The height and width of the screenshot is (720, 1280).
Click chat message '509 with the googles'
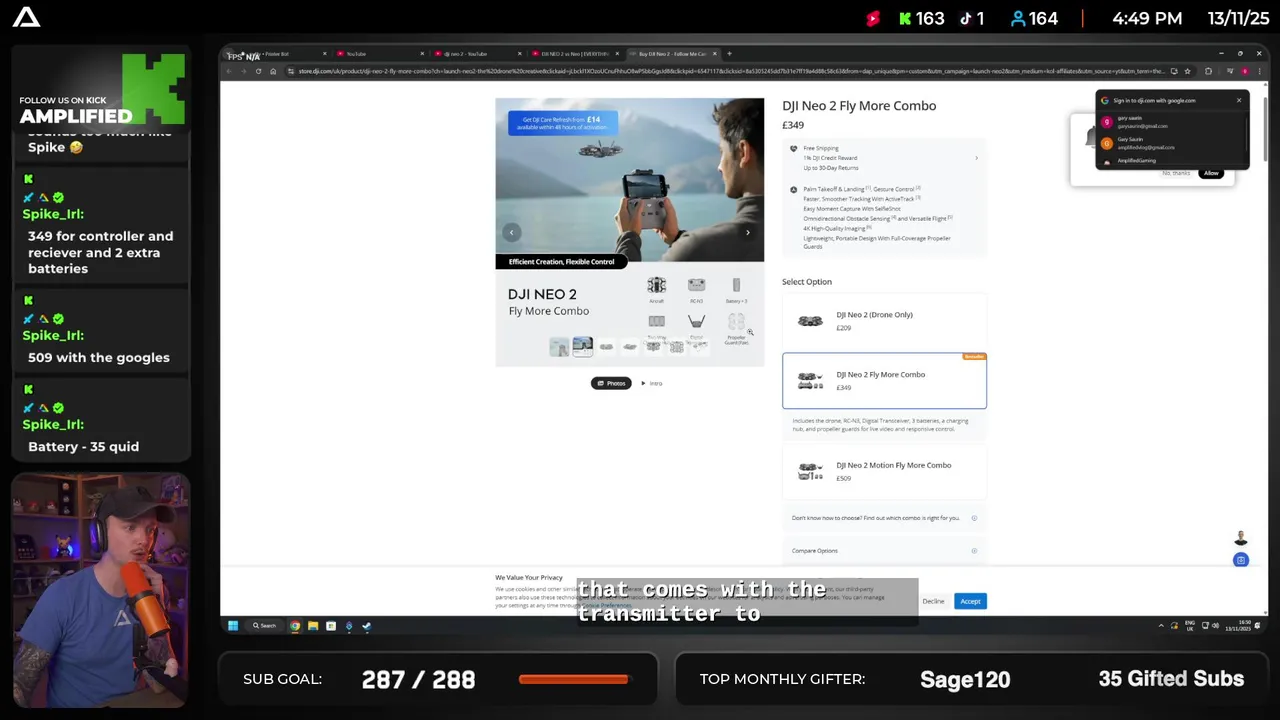click(x=99, y=357)
